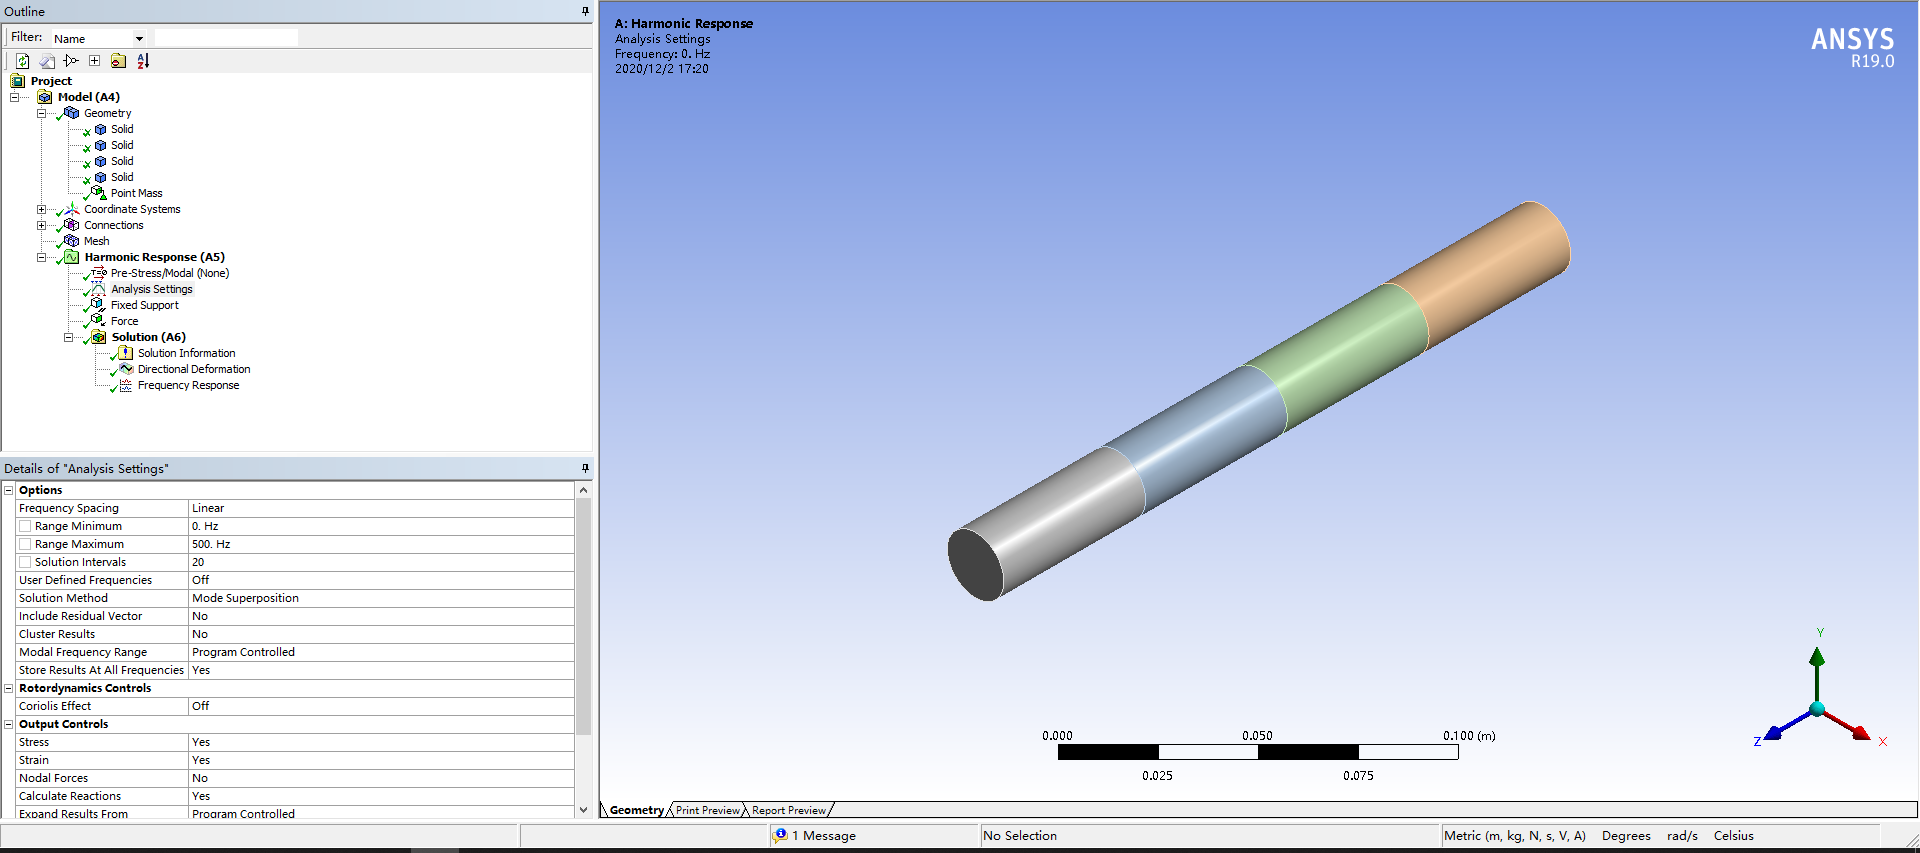Click the Solution (A6) icon
The height and width of the screenshot is (853, 1920).
[x=99, y=337]
